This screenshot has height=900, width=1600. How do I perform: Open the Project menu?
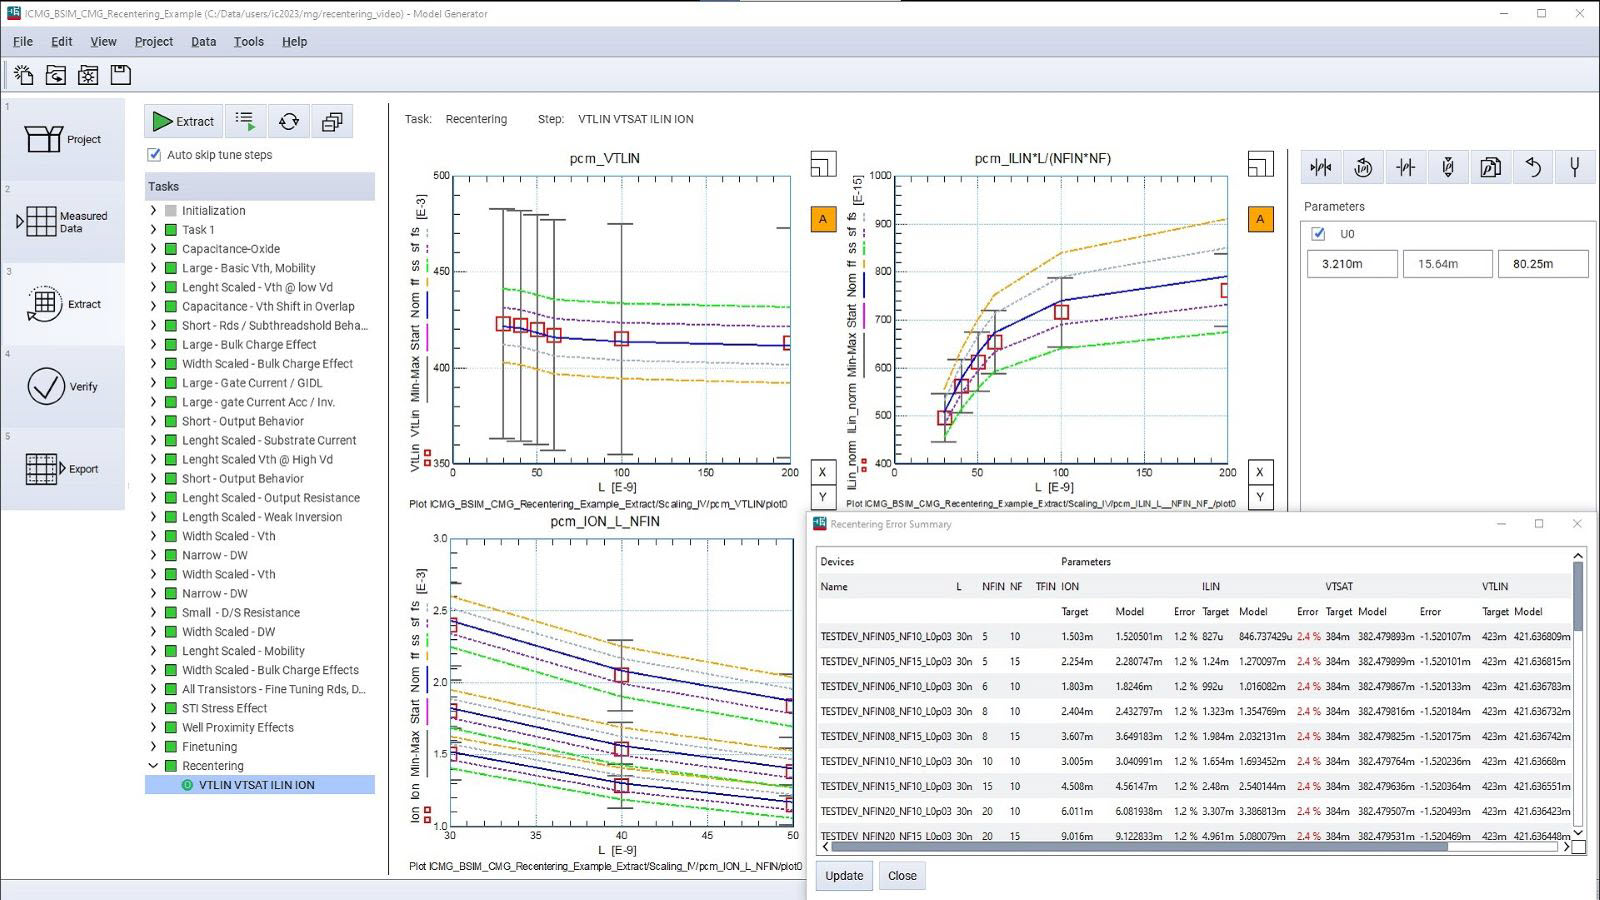(x=153, y=41)
